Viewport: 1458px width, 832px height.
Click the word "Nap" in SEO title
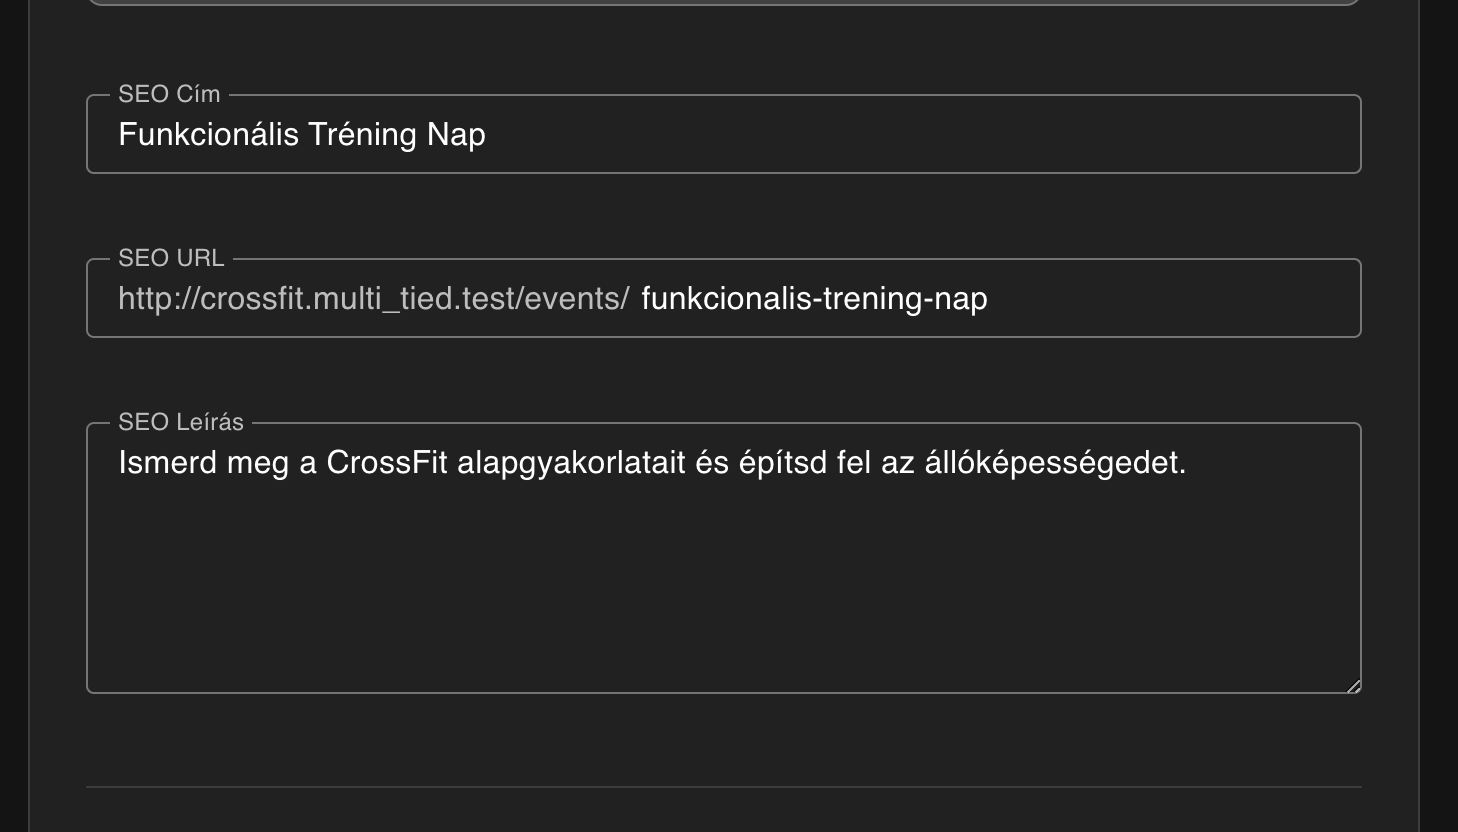(x=456, y=135)
